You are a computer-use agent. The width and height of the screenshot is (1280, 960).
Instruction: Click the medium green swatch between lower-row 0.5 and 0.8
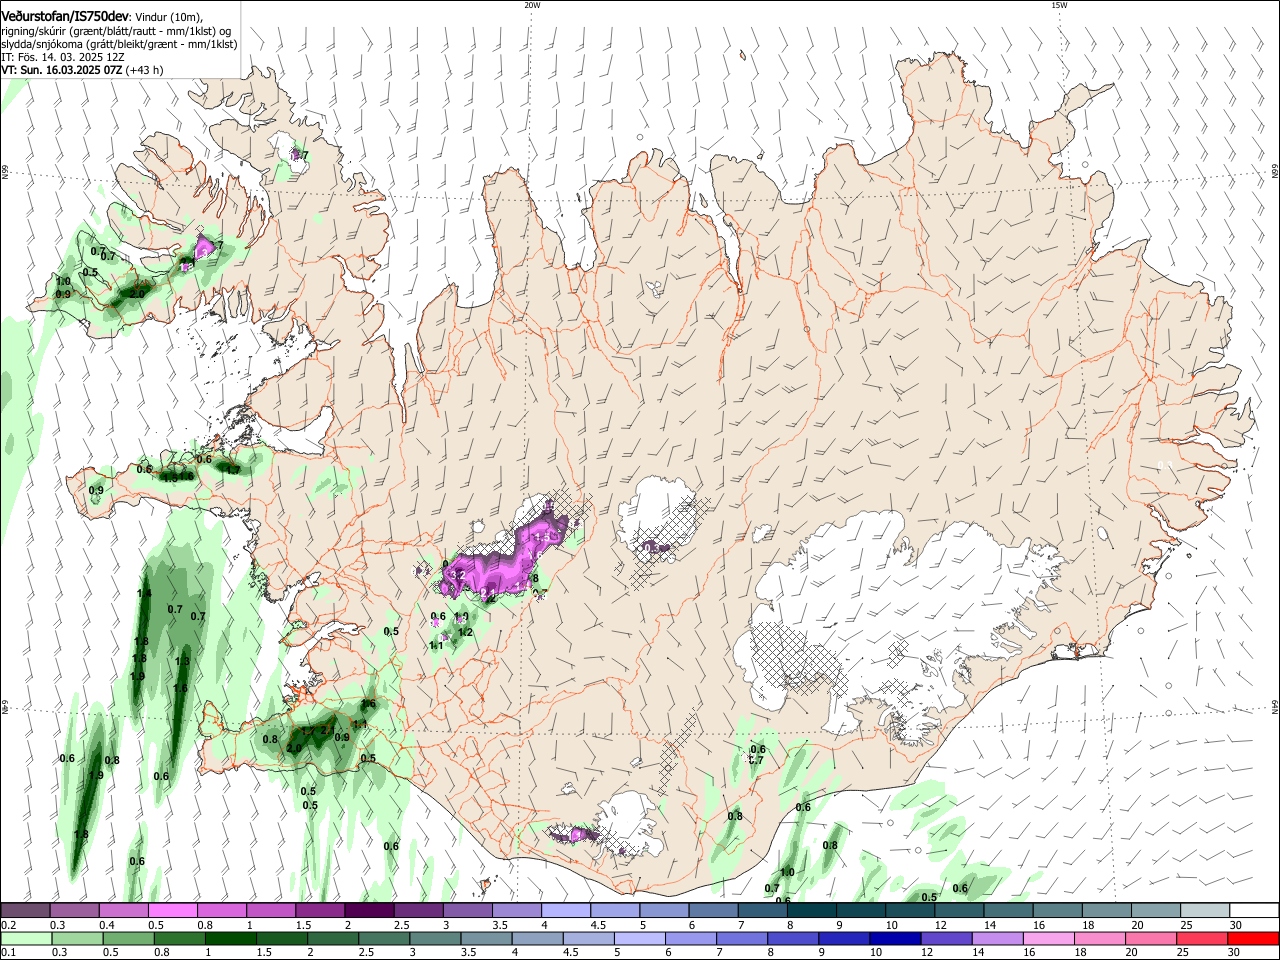click(x=128, y=938)
